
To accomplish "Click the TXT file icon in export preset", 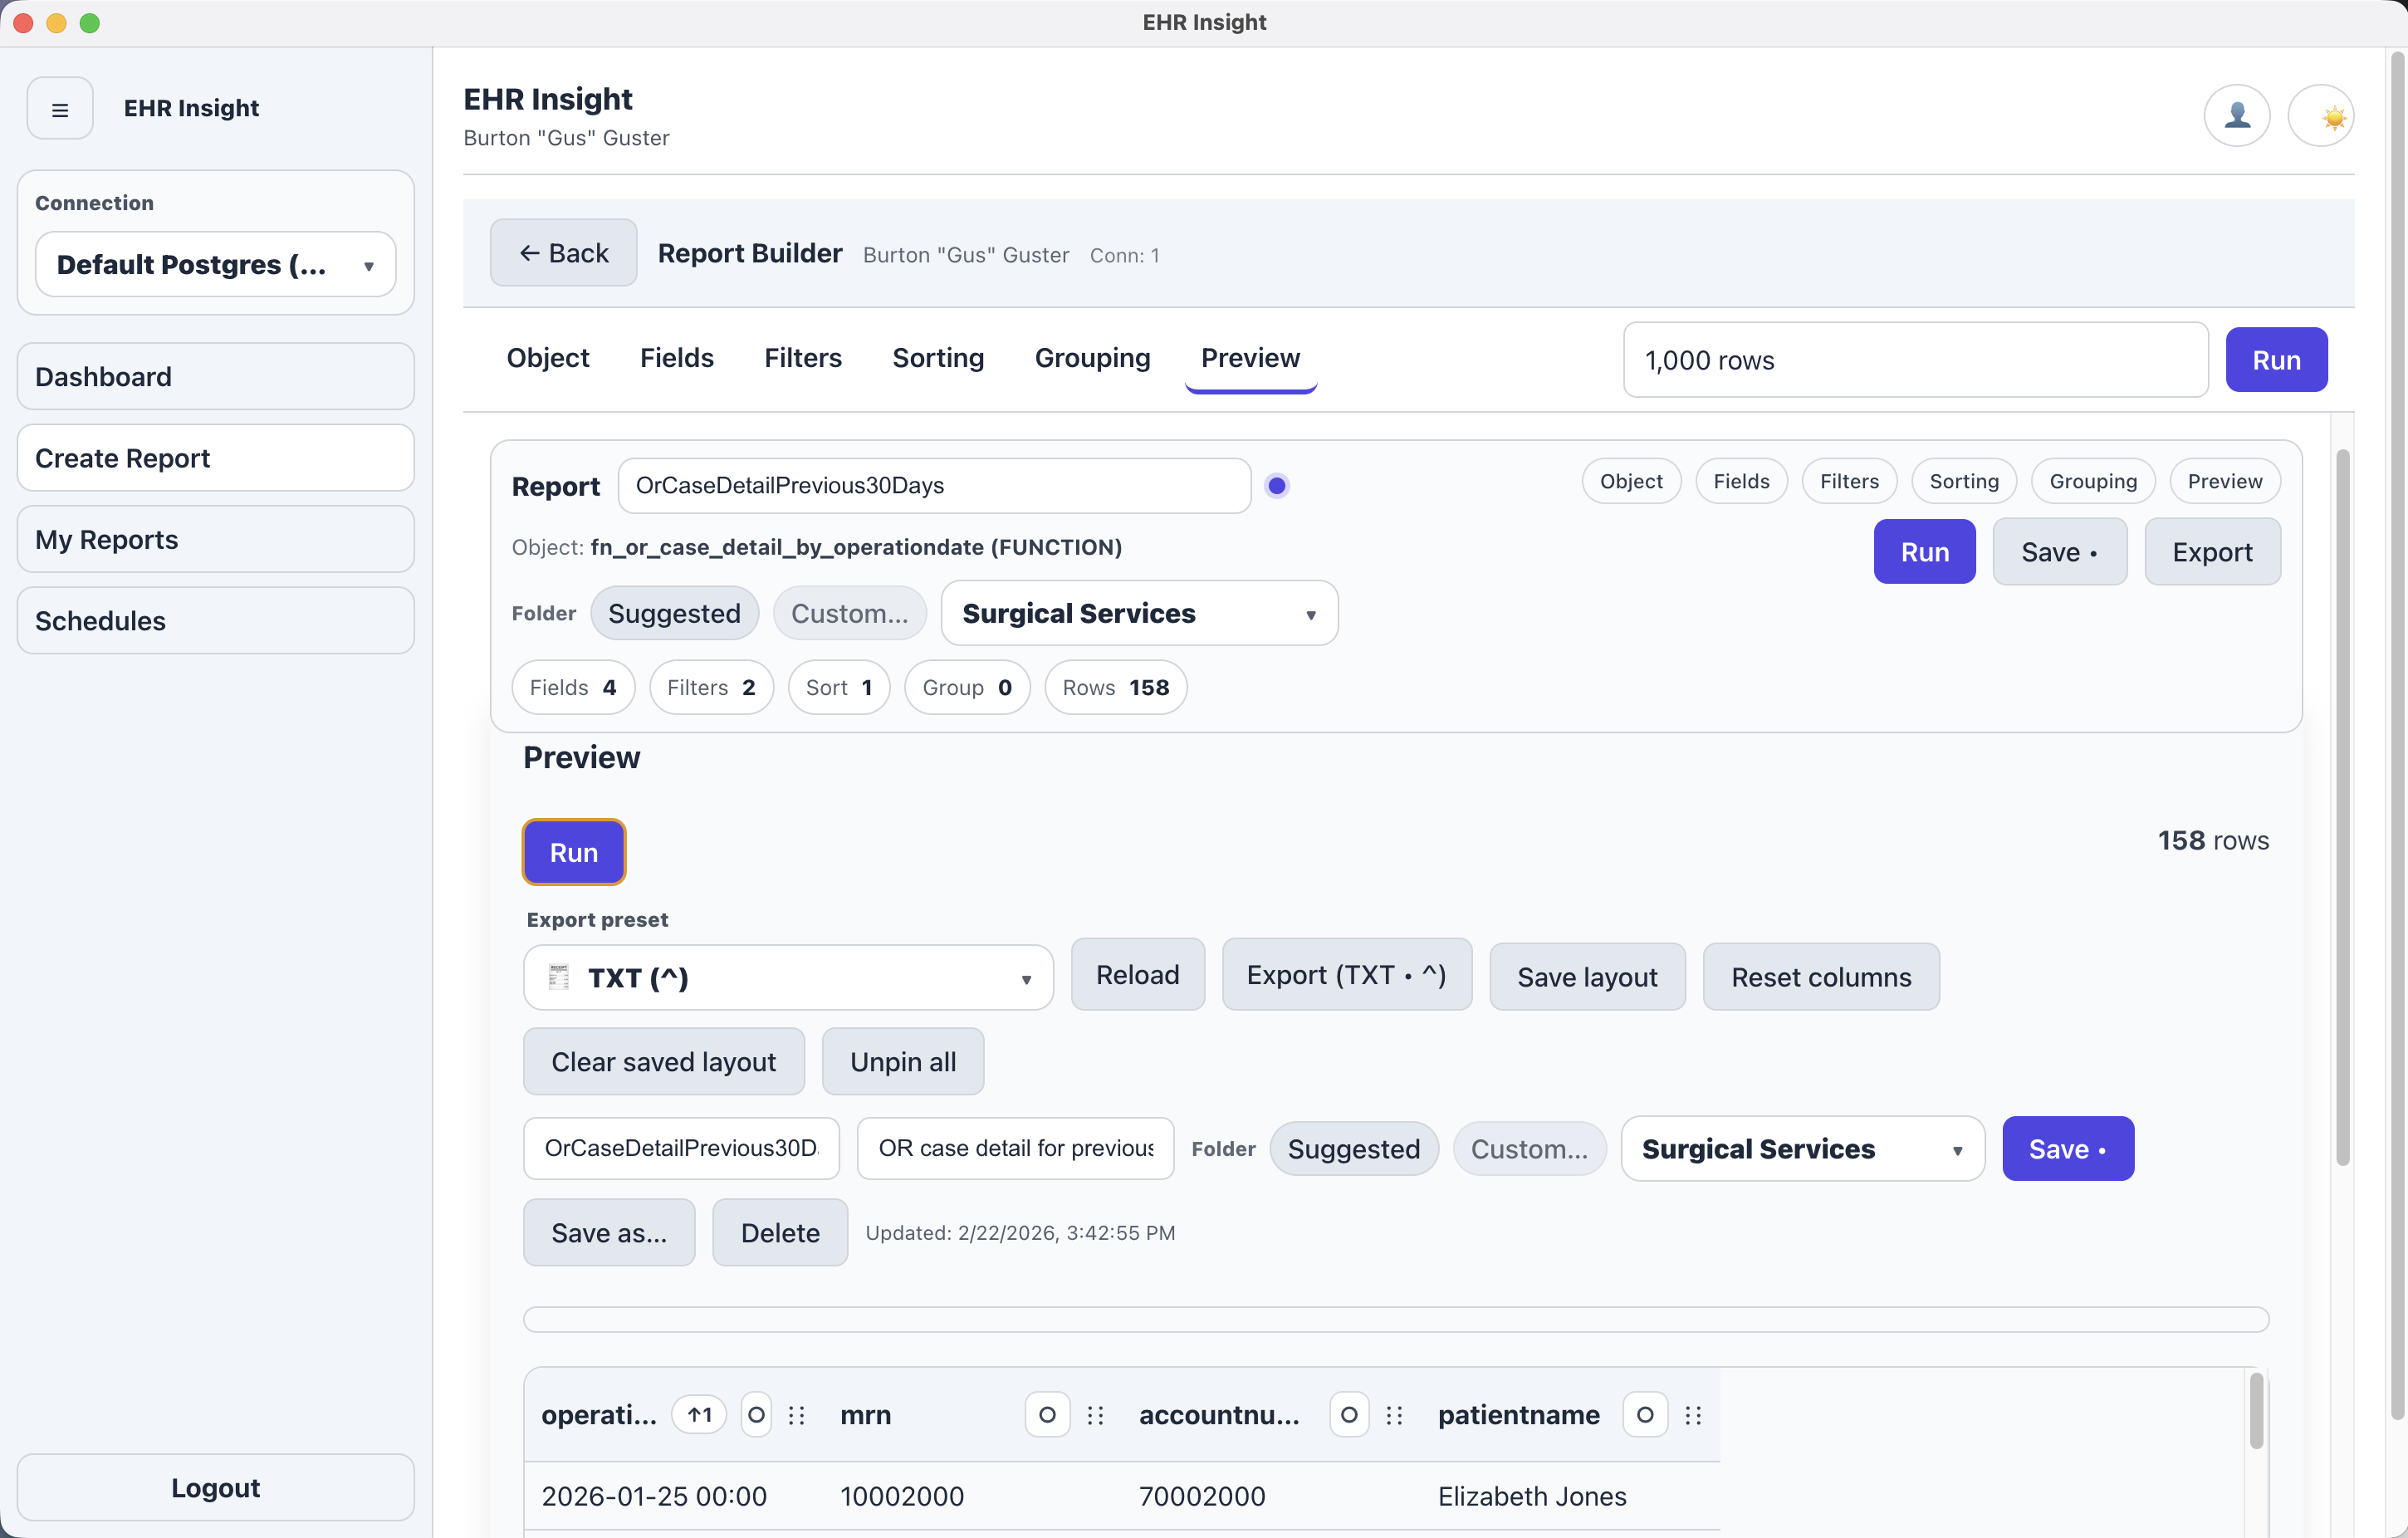I will (557, 977).
